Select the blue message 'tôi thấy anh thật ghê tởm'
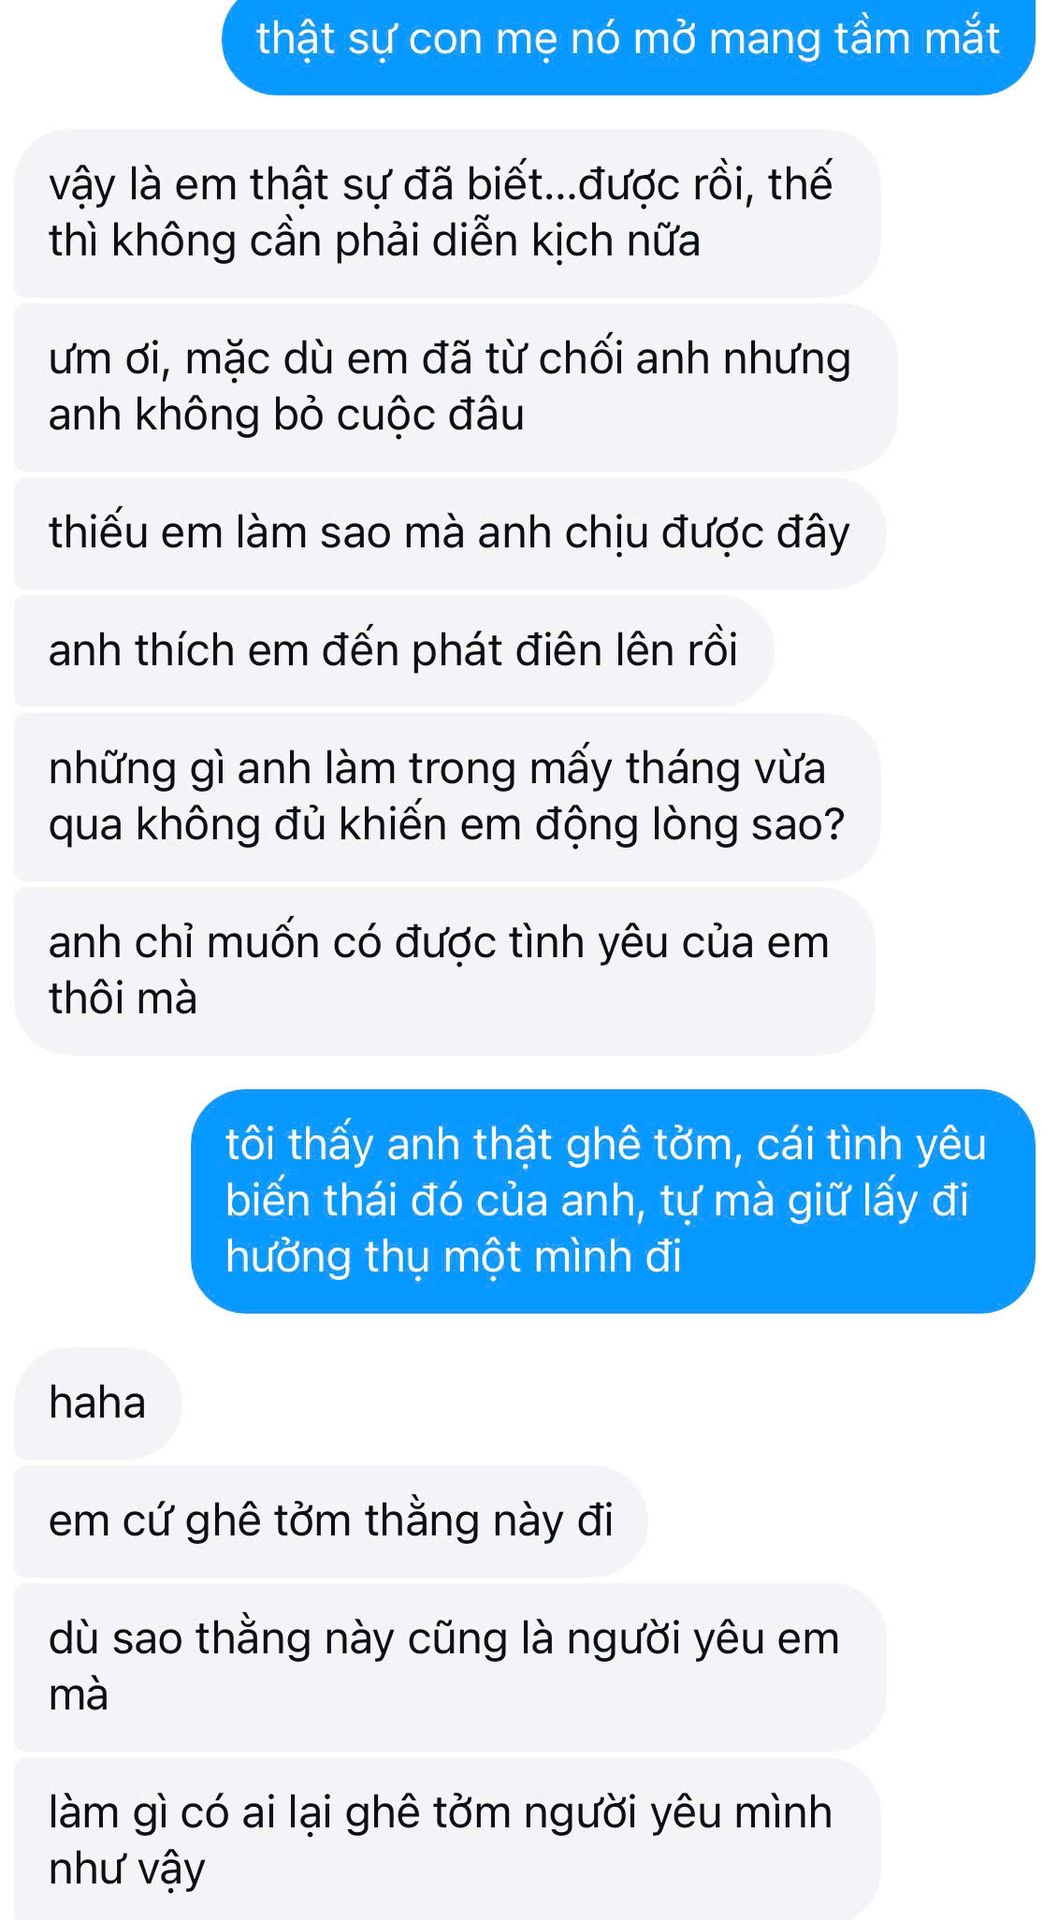 coord(613,1201)
